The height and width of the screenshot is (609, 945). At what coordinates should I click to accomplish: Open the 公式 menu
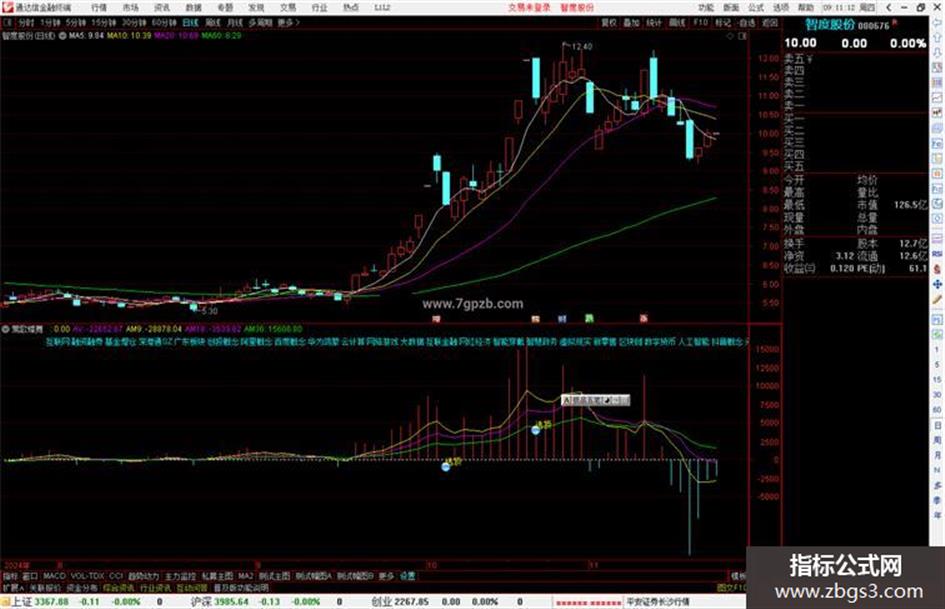pos(756,7)
